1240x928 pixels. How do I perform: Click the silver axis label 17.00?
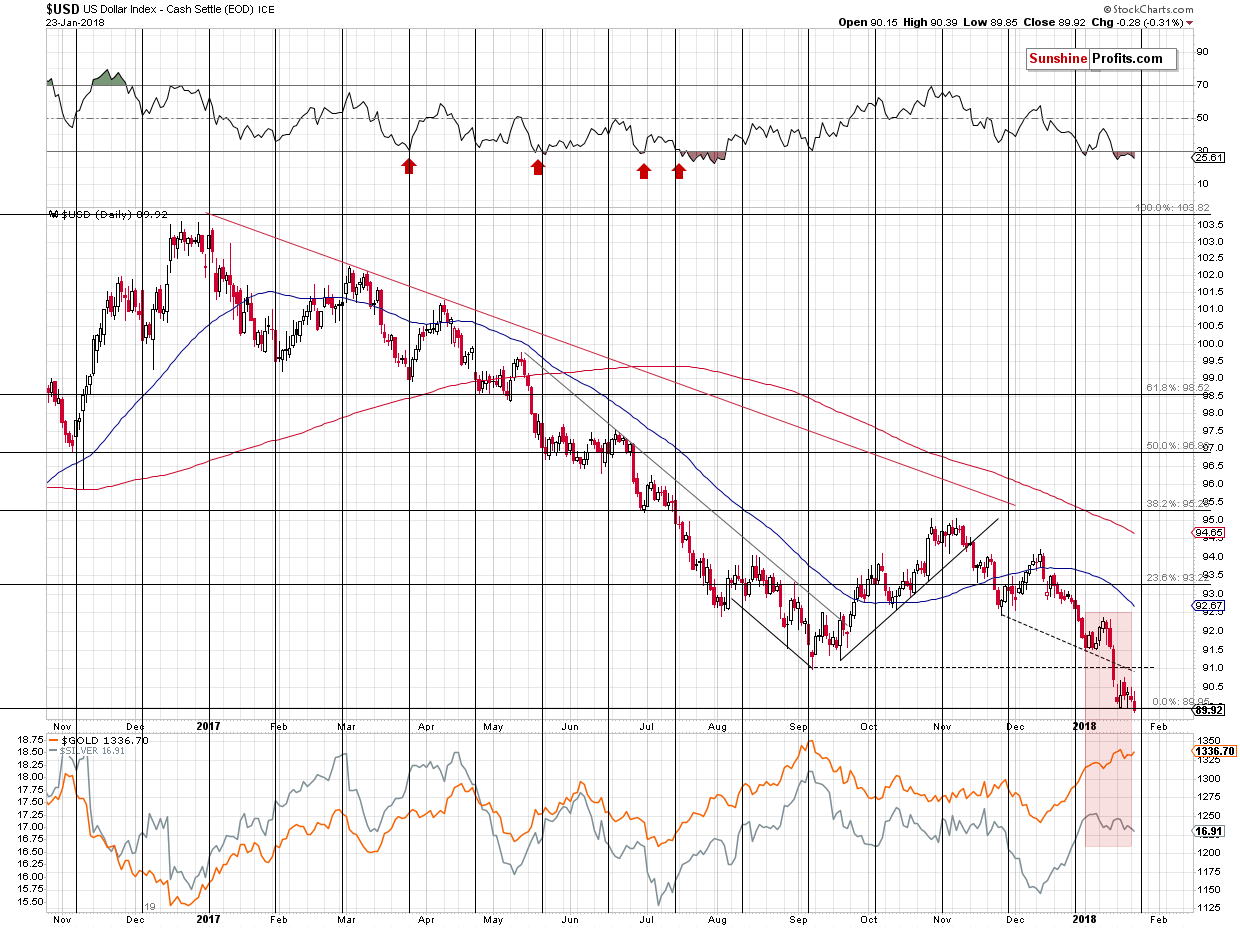pos(30,826)
